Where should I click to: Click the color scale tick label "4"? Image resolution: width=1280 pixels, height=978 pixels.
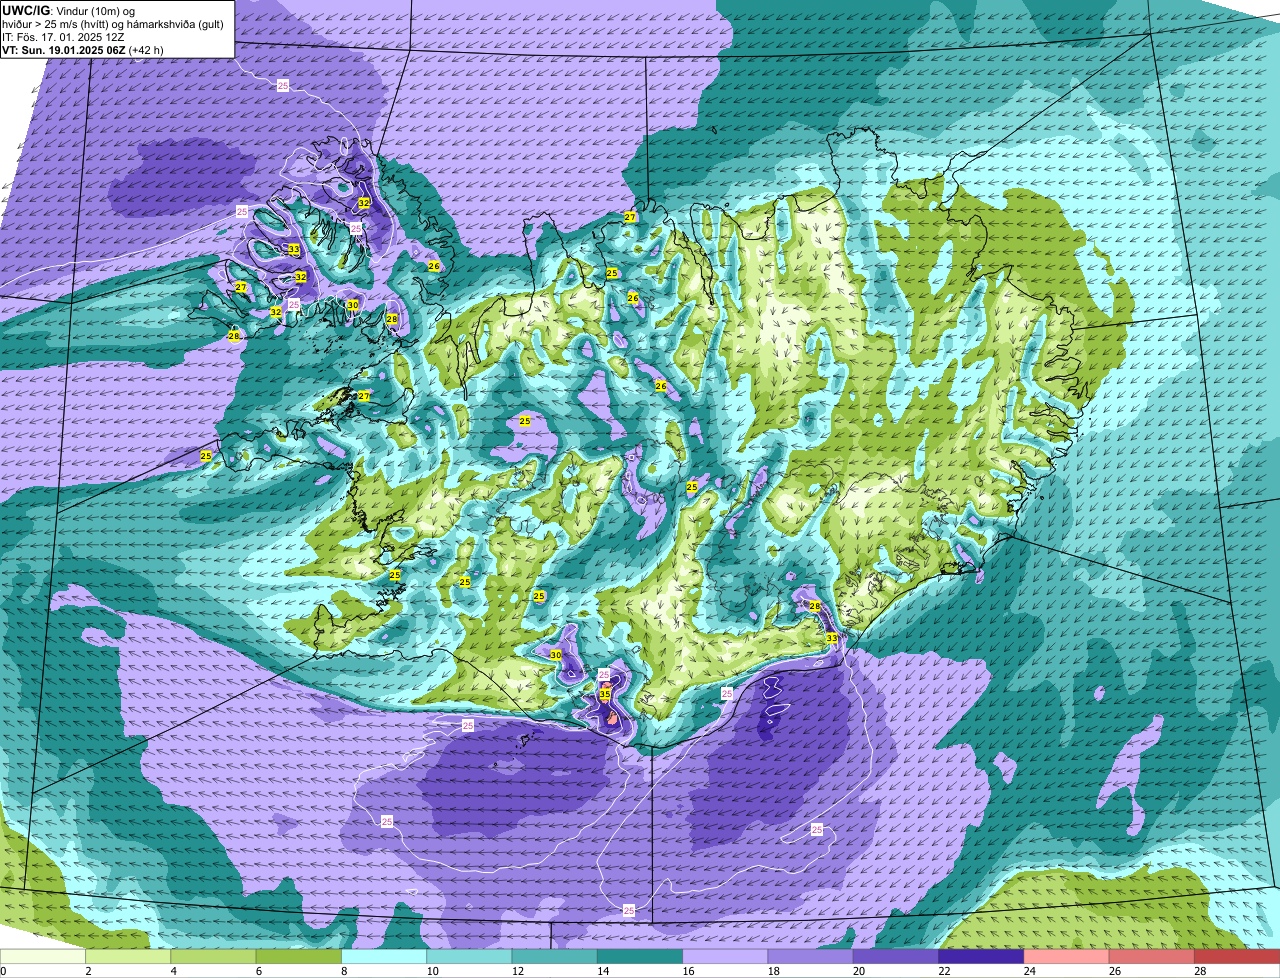pyautogui.click(x=173, y=970)
